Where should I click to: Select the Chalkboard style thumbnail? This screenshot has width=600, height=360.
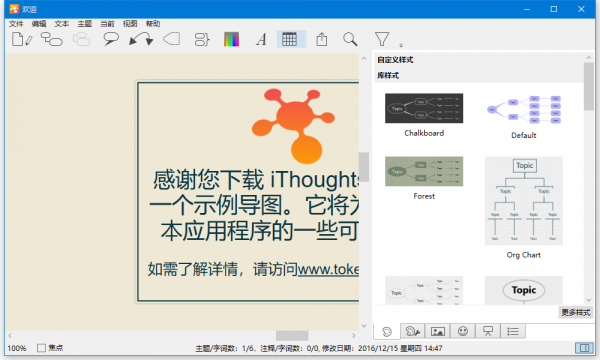(x=424, y=108)
